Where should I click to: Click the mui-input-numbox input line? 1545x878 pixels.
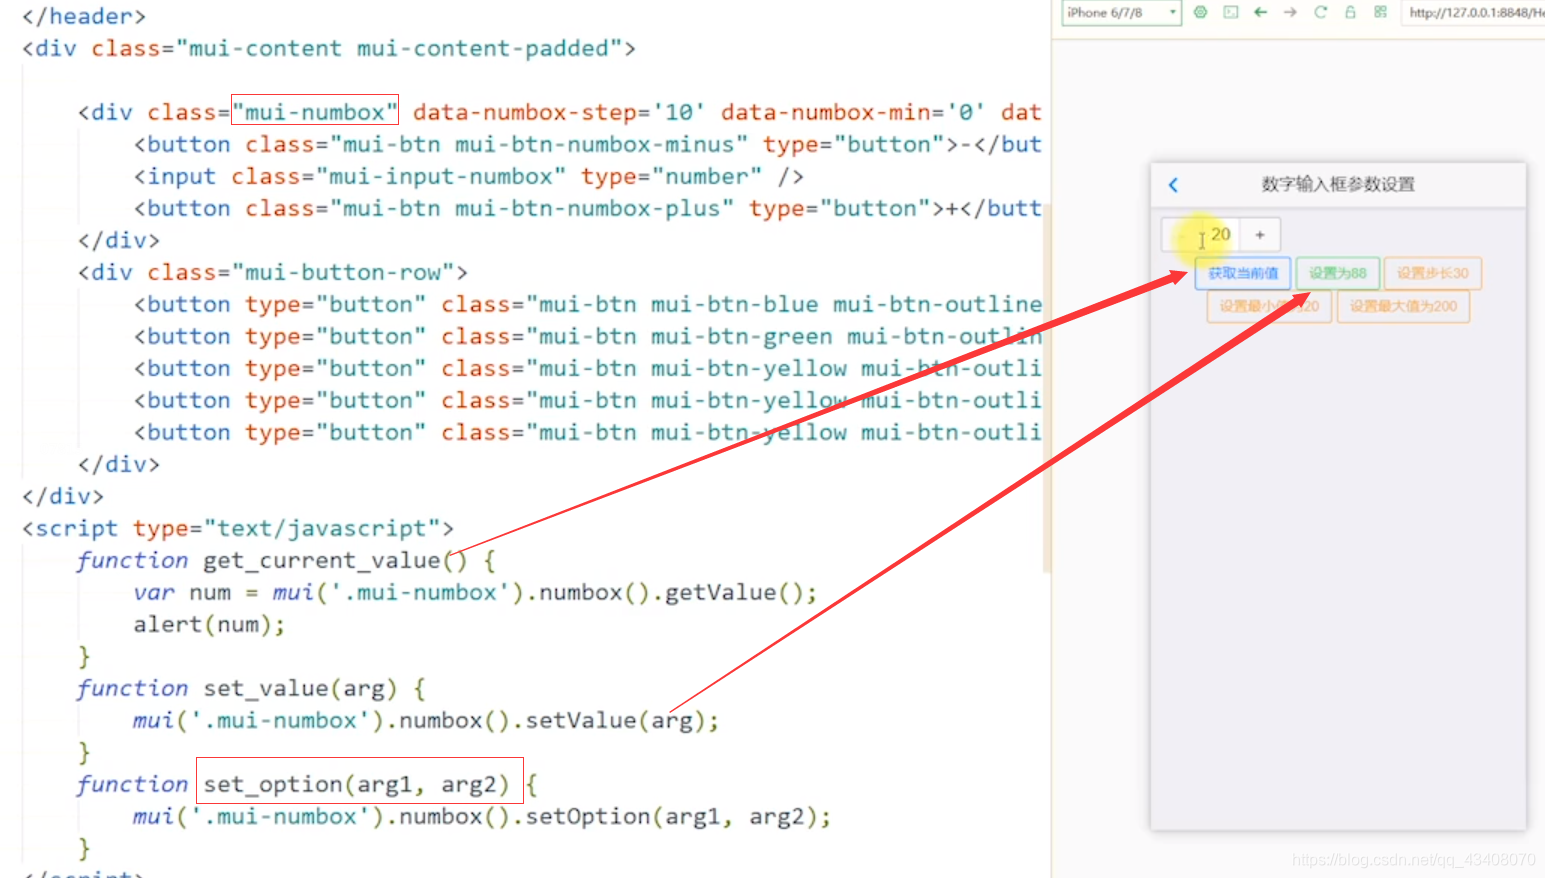(x=468, y=176)
